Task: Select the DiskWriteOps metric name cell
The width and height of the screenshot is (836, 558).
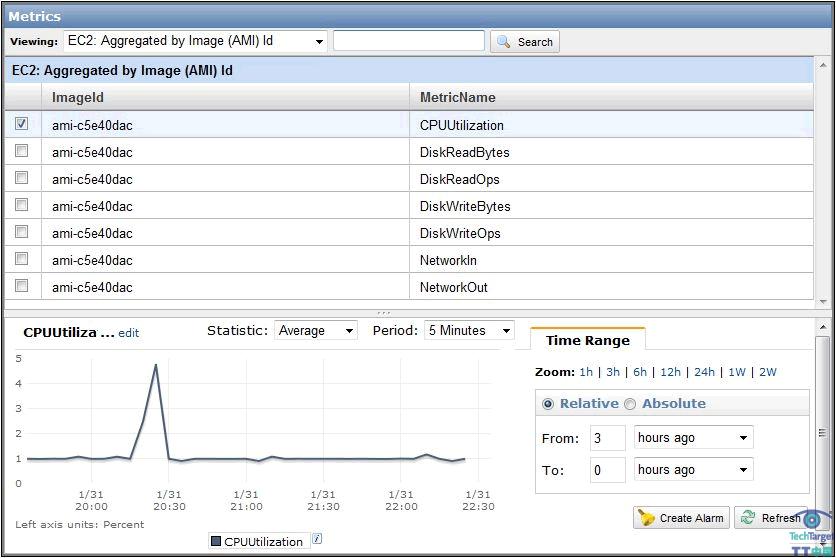Action: pos(612,233)
